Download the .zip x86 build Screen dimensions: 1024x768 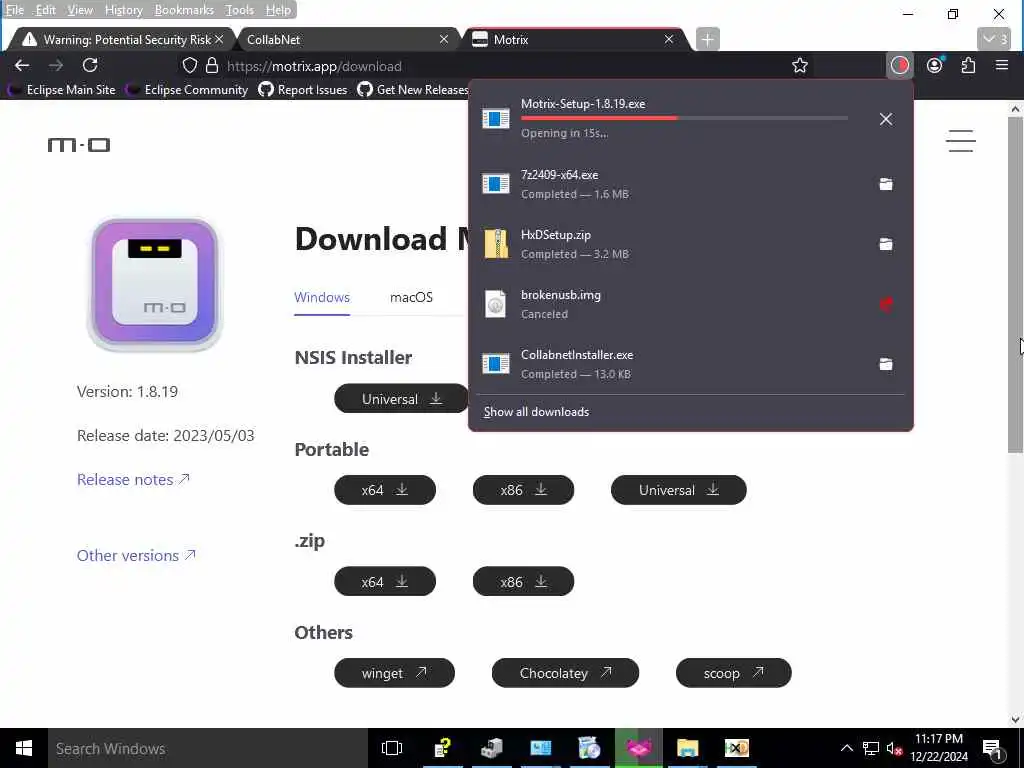(x=523, y=581)
